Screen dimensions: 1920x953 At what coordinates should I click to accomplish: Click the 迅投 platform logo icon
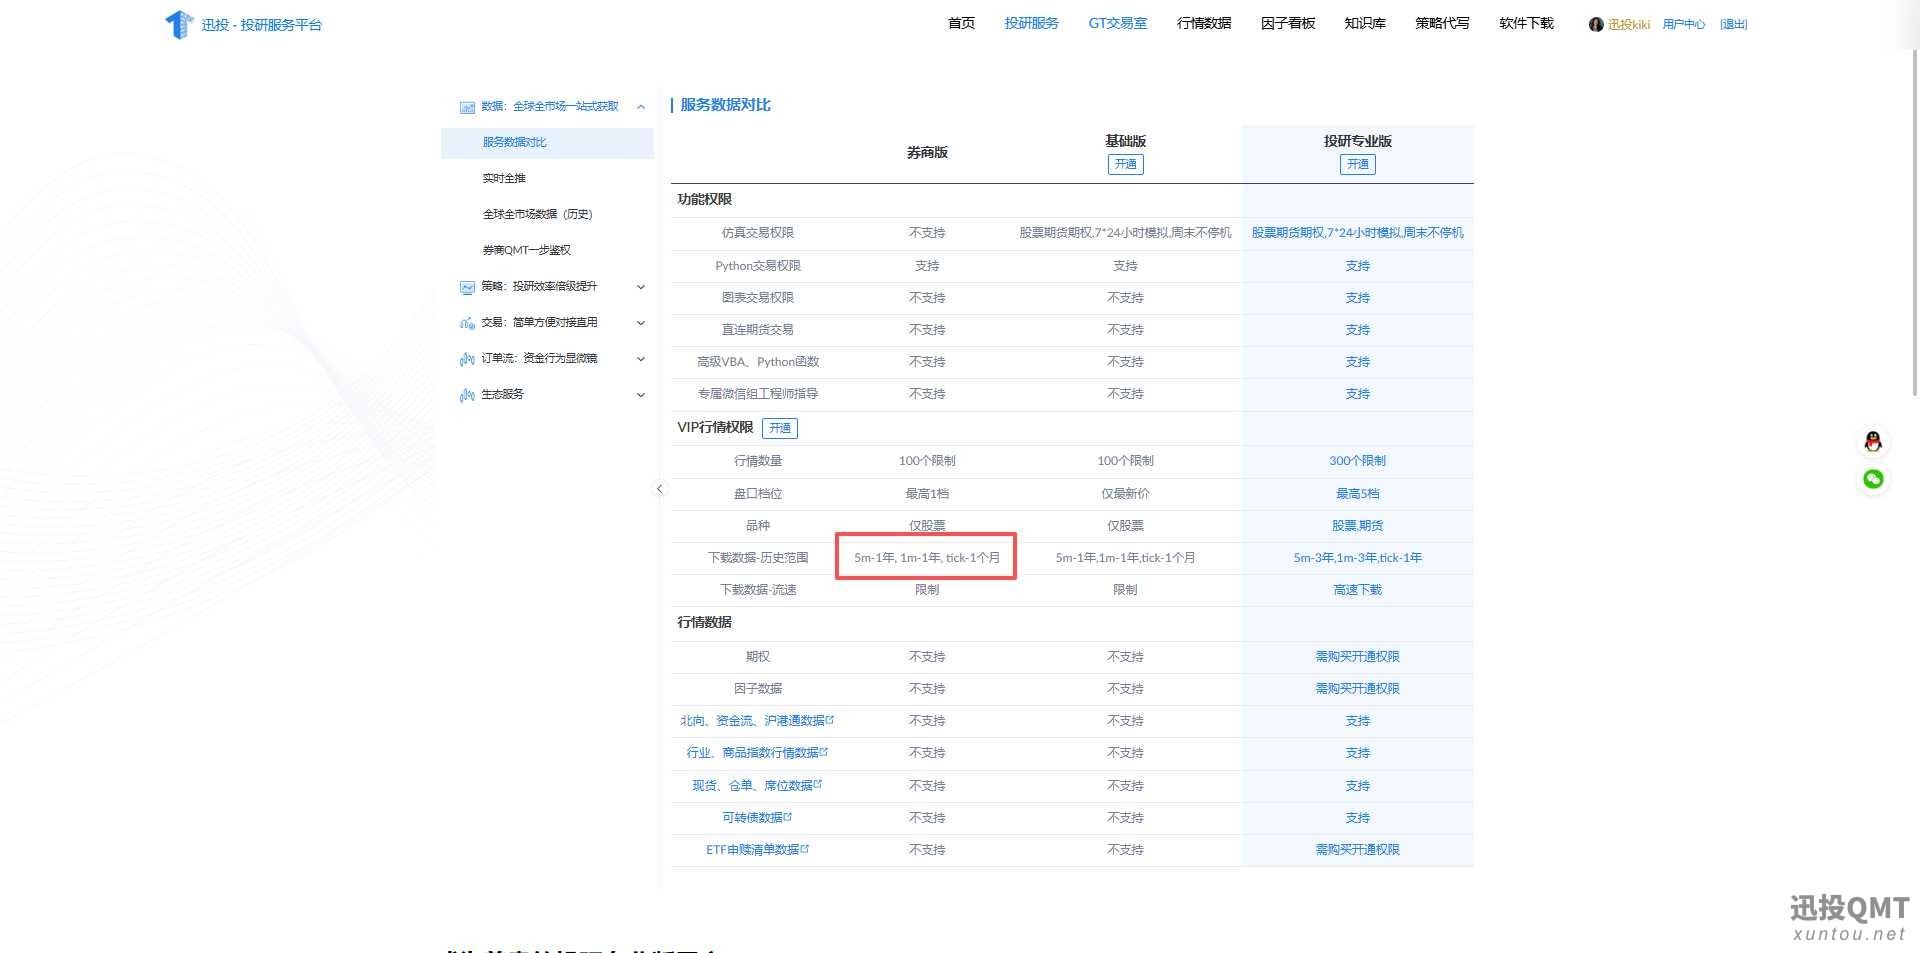(178, 24)
